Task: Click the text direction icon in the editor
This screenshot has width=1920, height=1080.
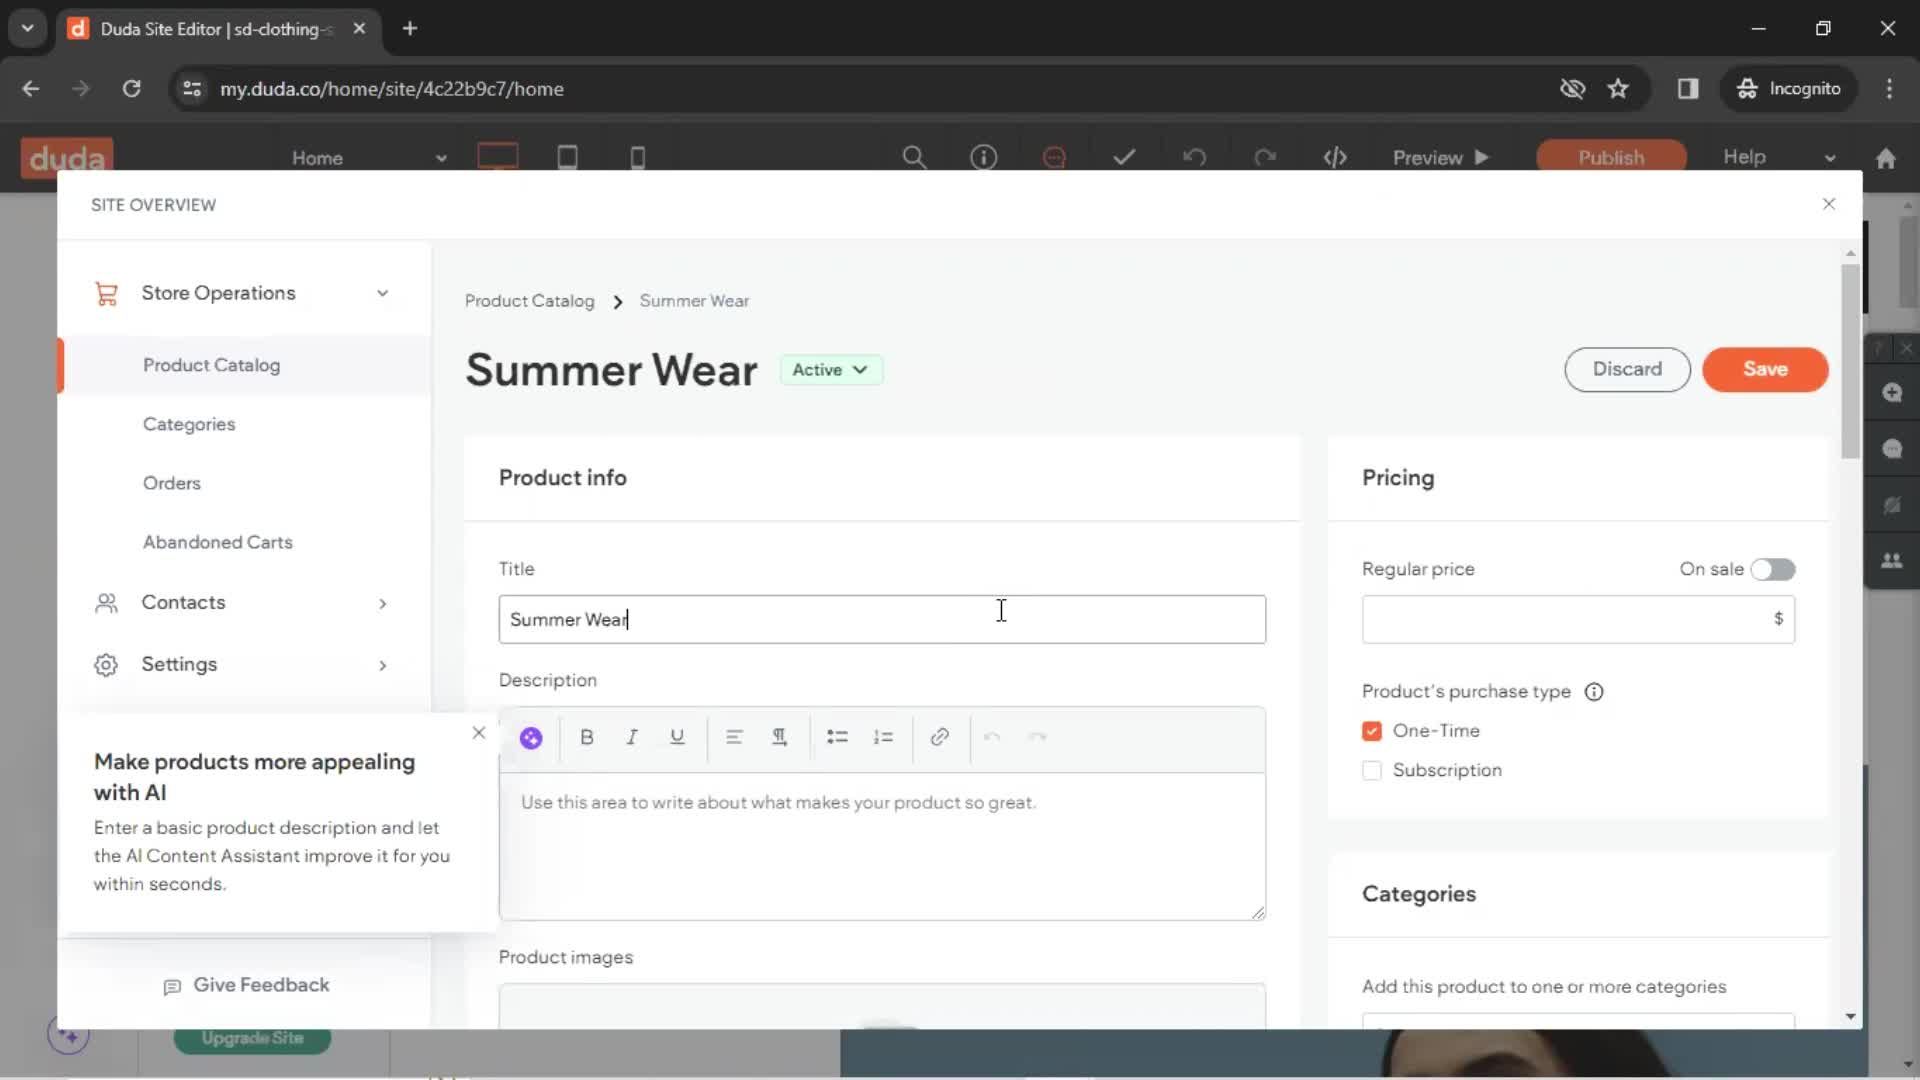Action: click(779, 737)
